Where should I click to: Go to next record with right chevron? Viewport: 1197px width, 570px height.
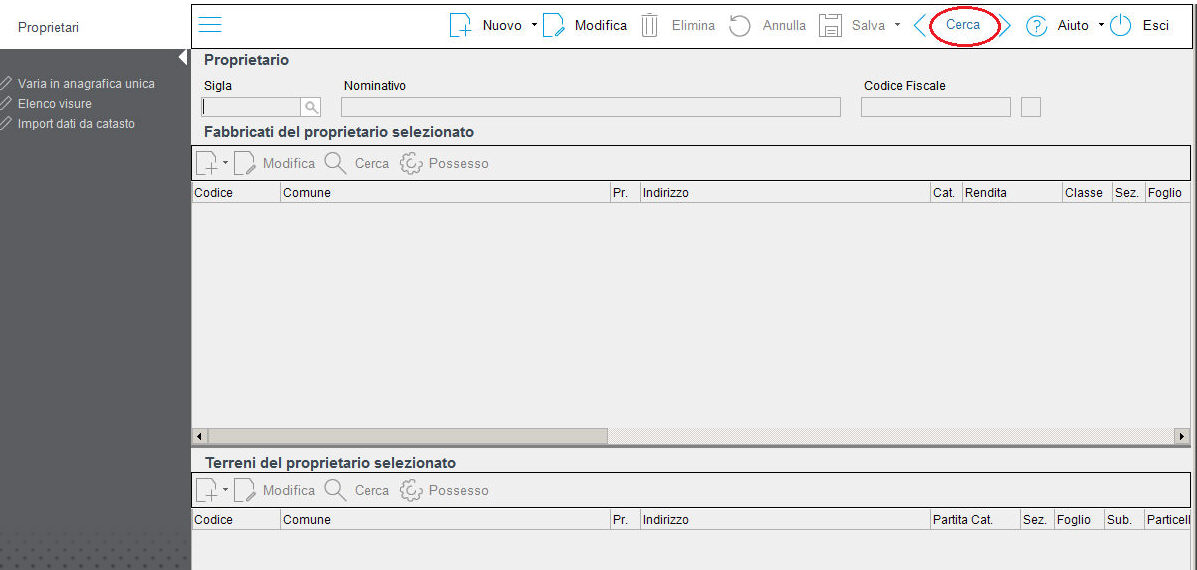pyautogui.click(x=1005, y=25)
